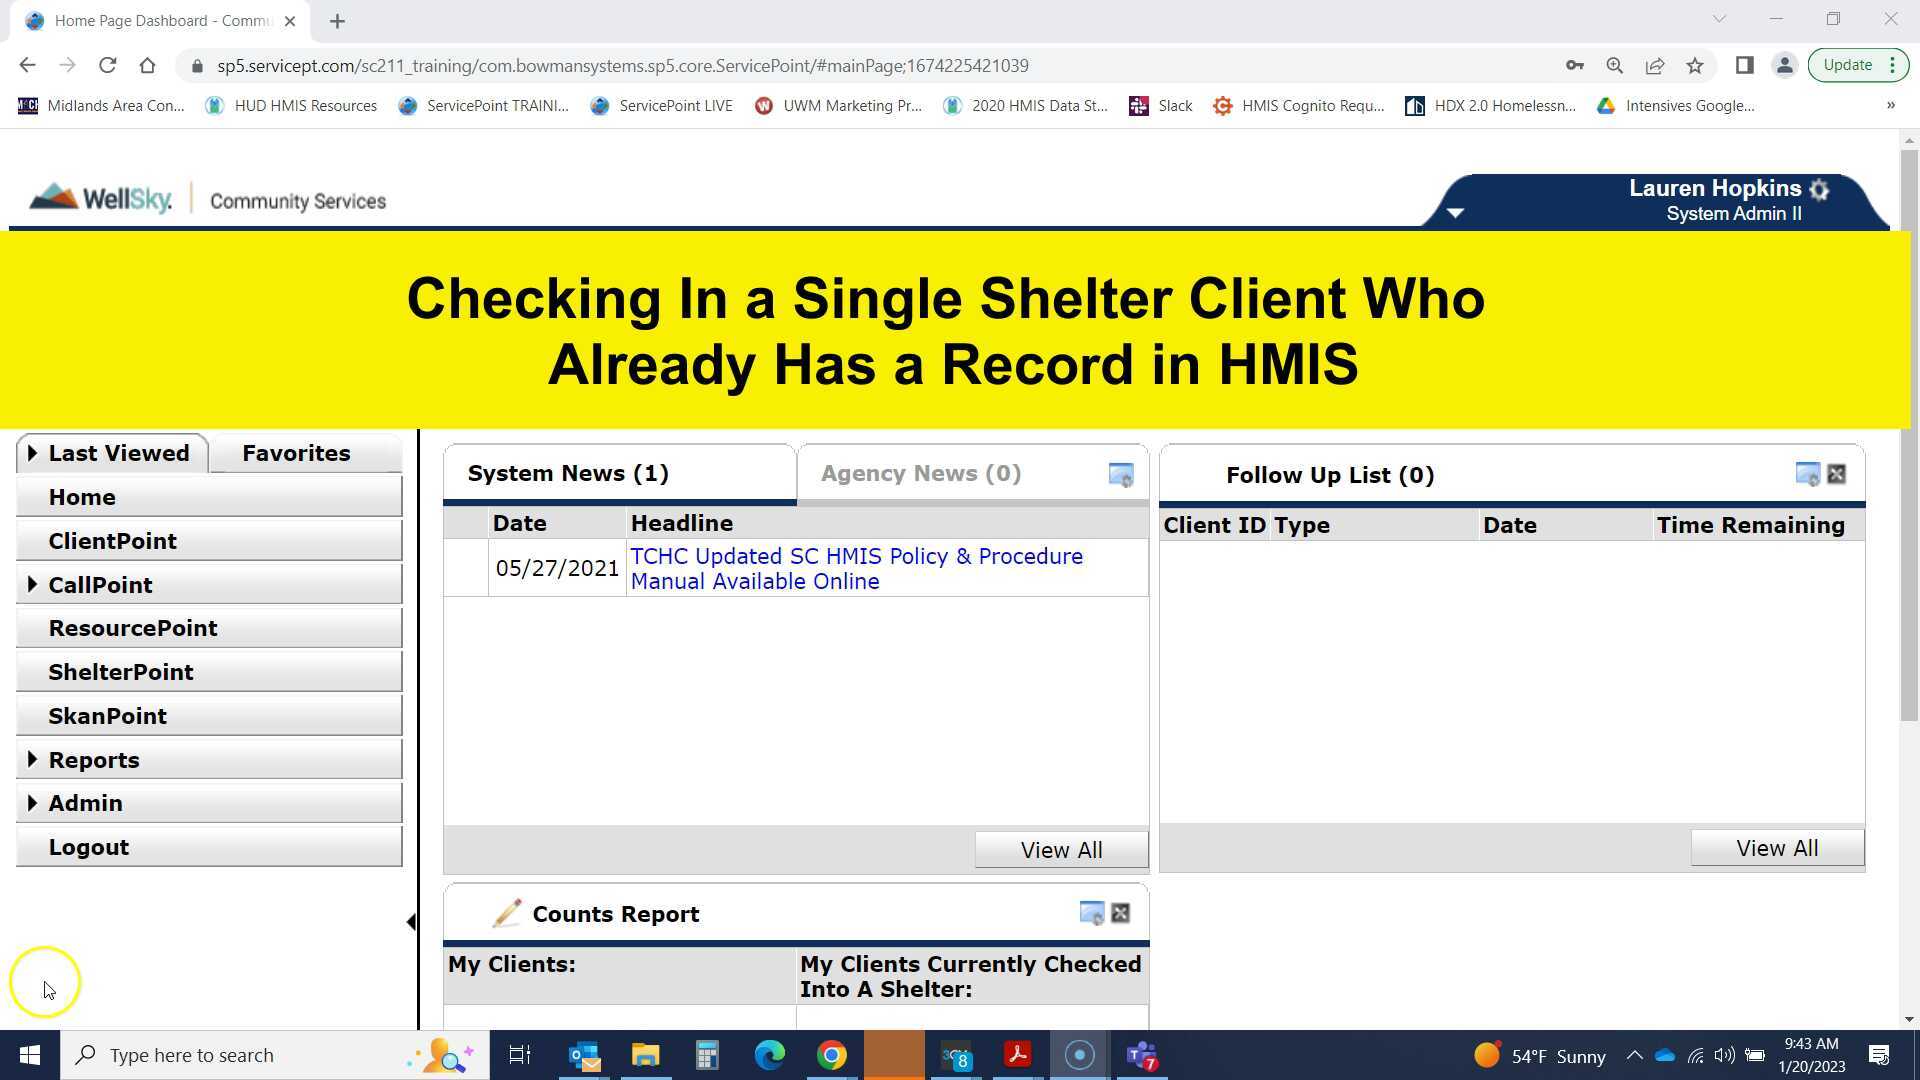Open the user account dropdown arrow
The height and width of the screenshot is (1080, 1920).
[x=1455, y=212]
